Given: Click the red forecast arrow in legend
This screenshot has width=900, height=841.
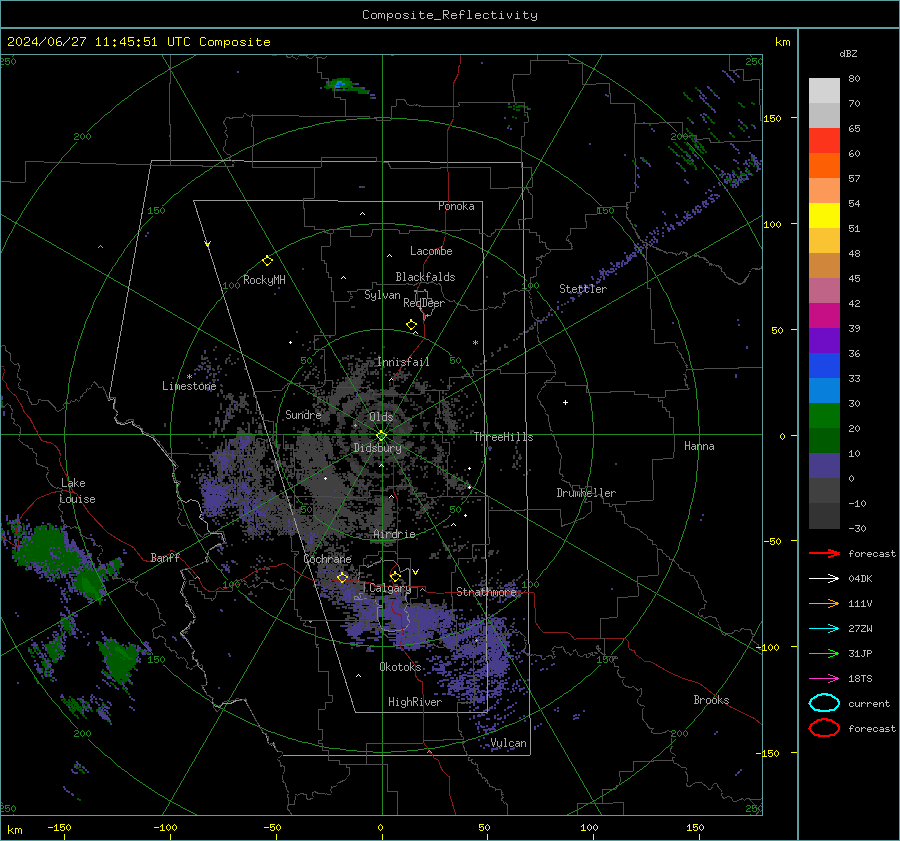Looking at the screenshot, I should pyautogui.click(x=824, y=553).
